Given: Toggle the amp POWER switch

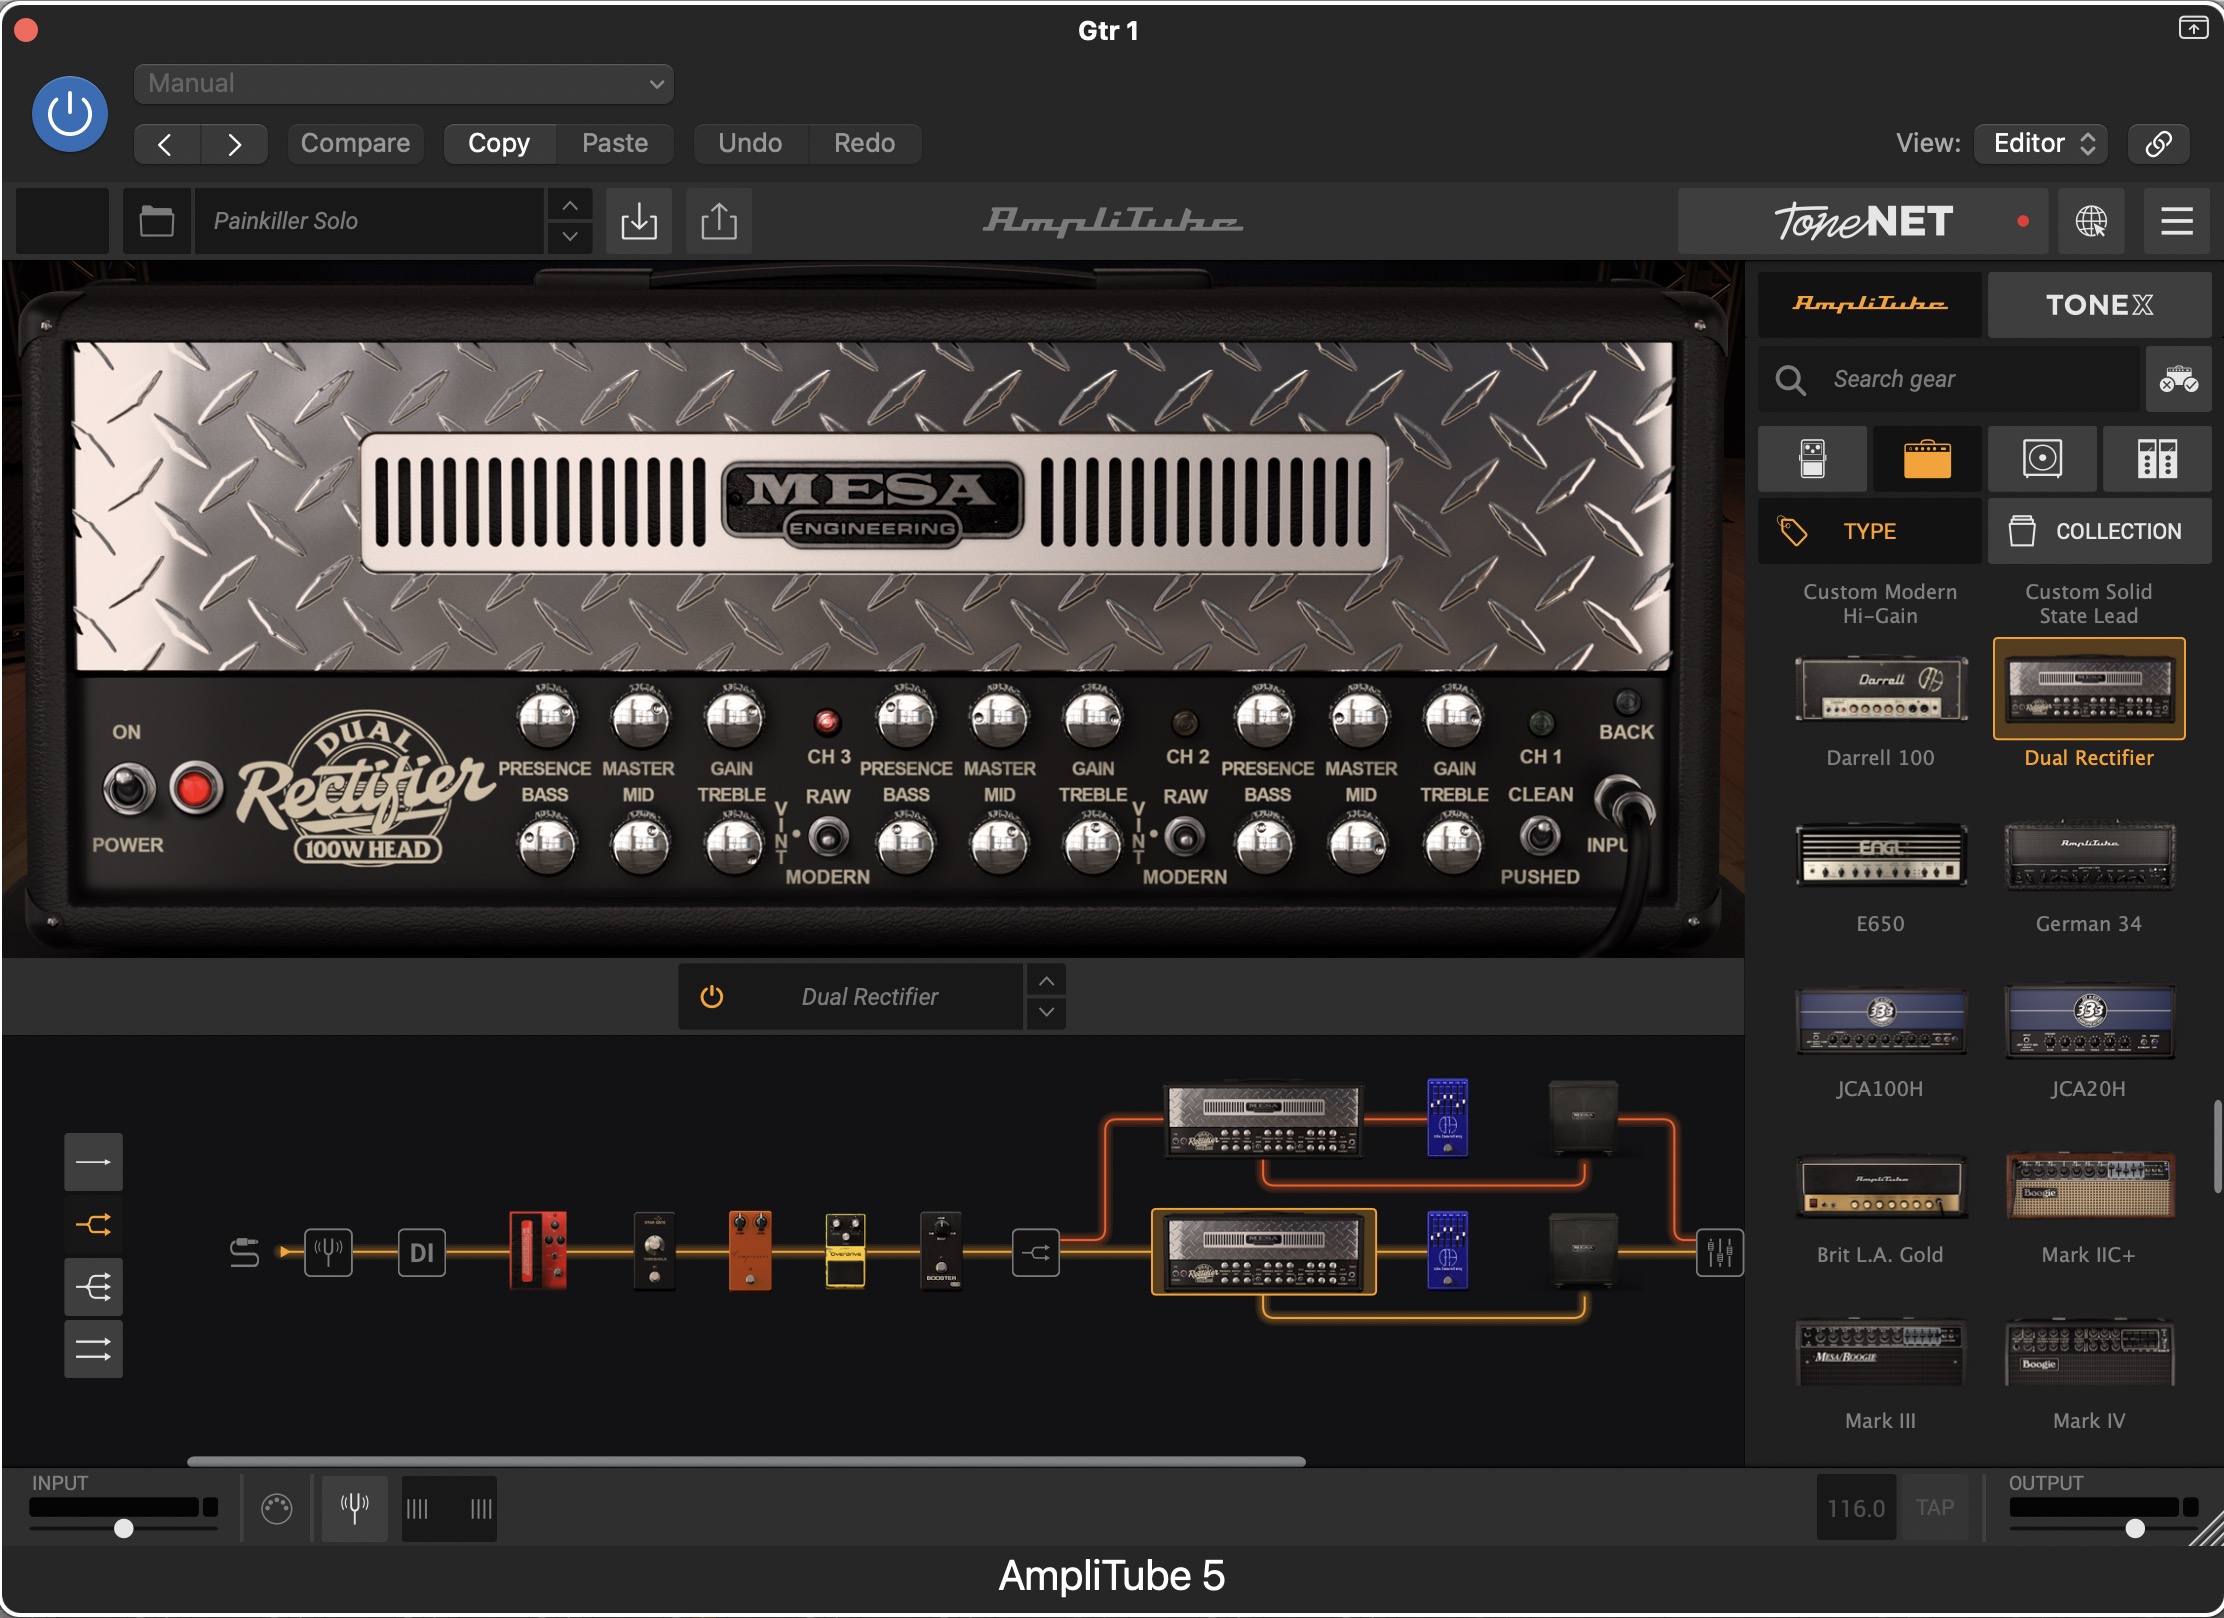Looking at the screenshot, I should pos(129,790).
